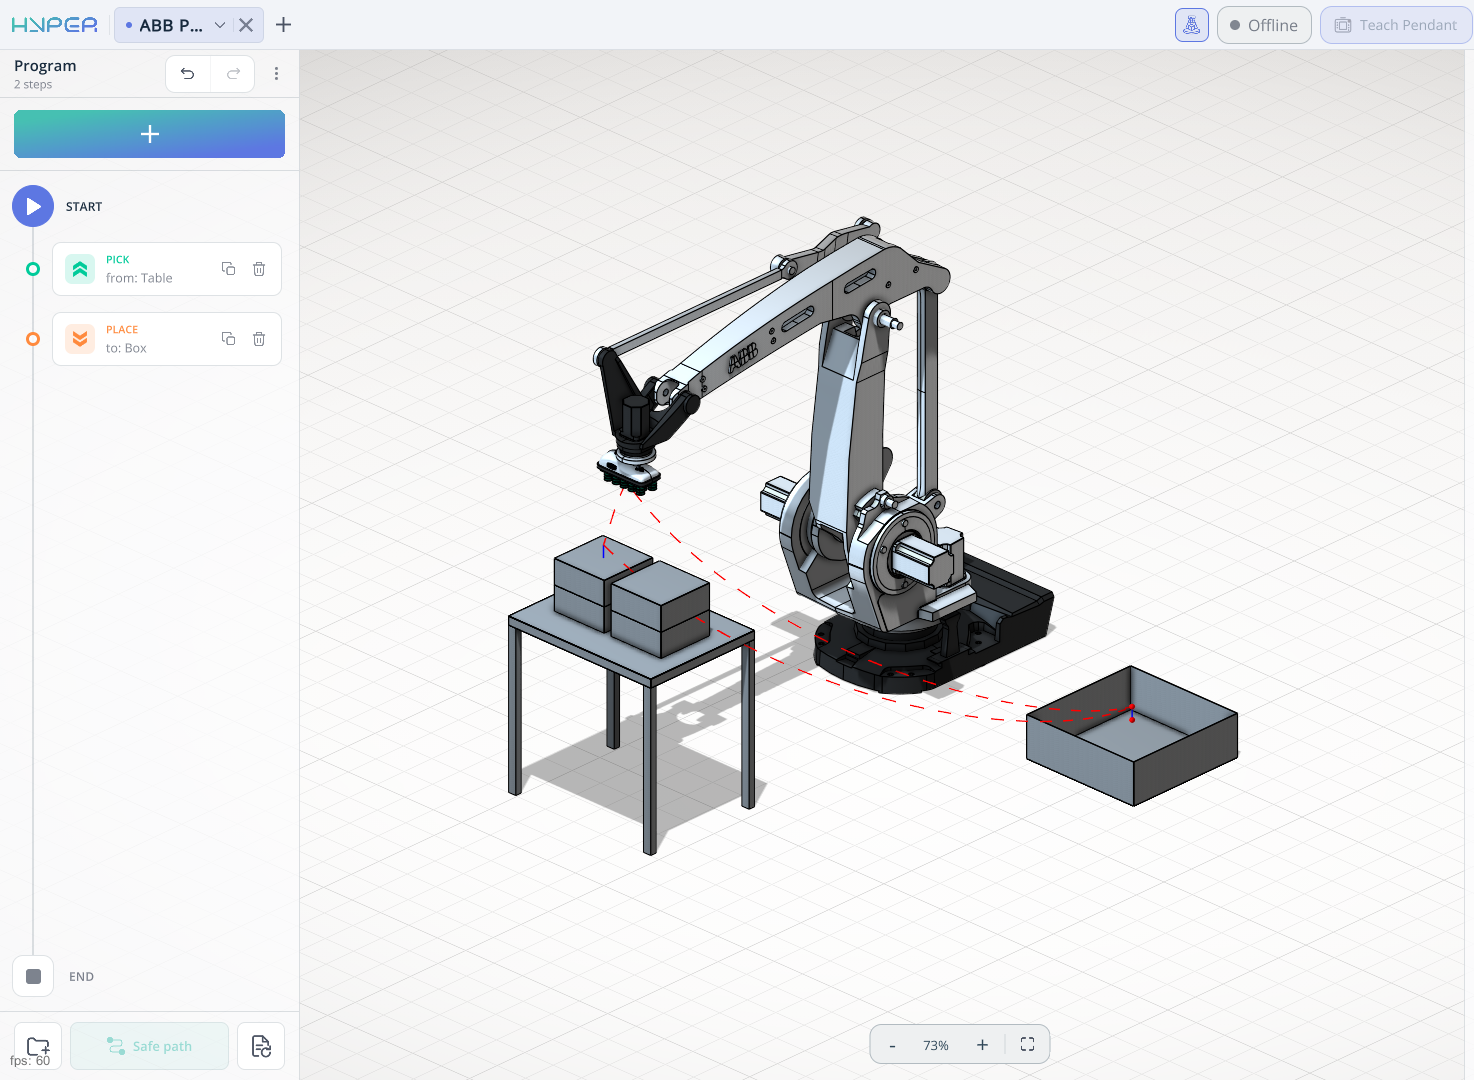Image resolution: width=1474 pixels, height=1080 pixels.
Task: Click the "2 steps" count text
Action: pyautogui.click(x=33, y=85)
